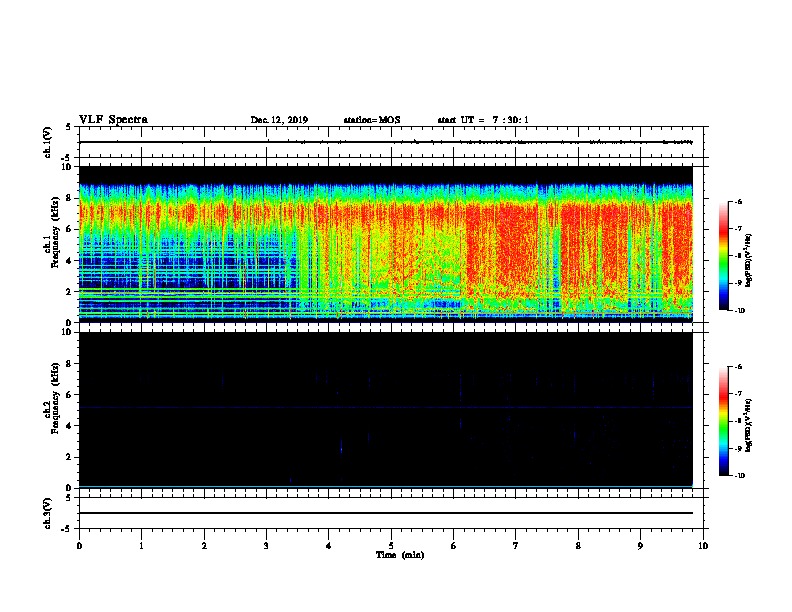
Task: Click the "0" tick on the time axis
Action: (79, 545)
